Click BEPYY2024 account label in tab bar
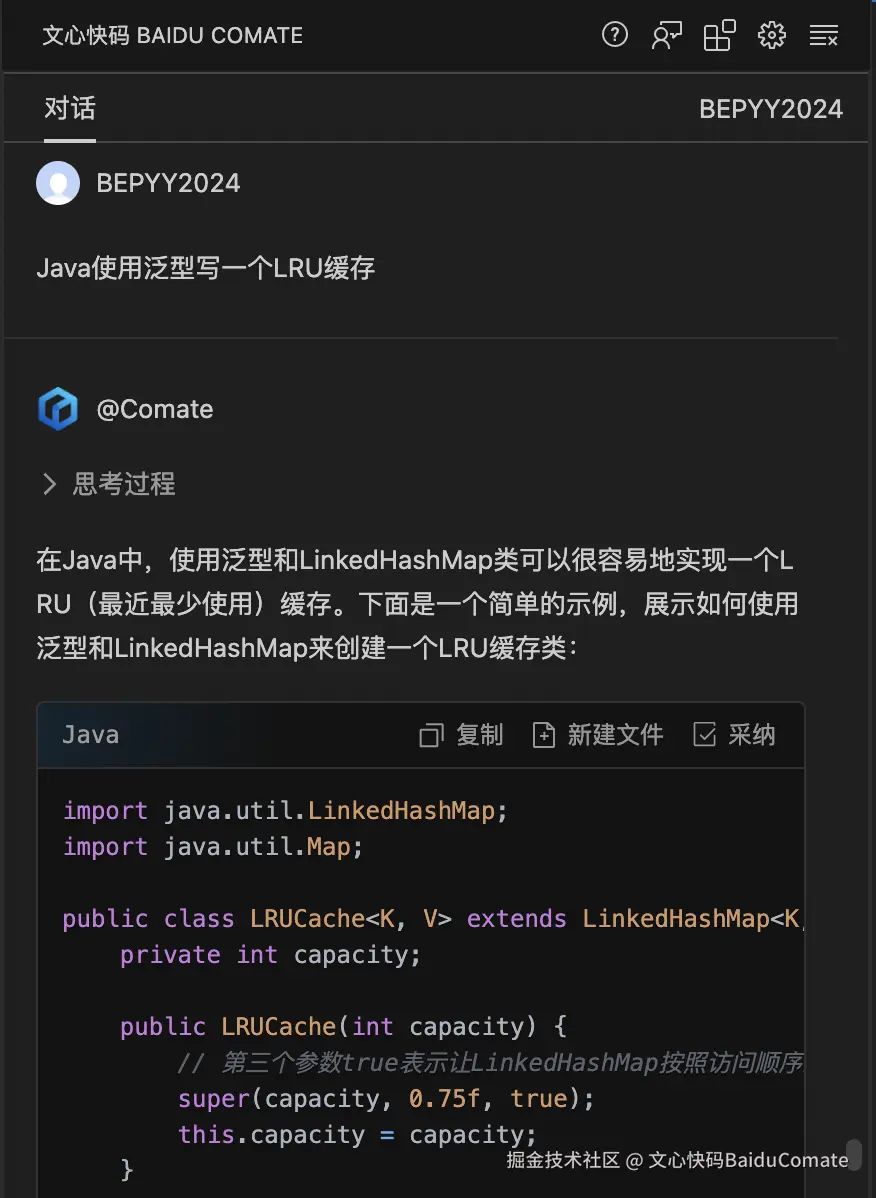The height and width of the screenshot is (1198, 876). [770, 108]
